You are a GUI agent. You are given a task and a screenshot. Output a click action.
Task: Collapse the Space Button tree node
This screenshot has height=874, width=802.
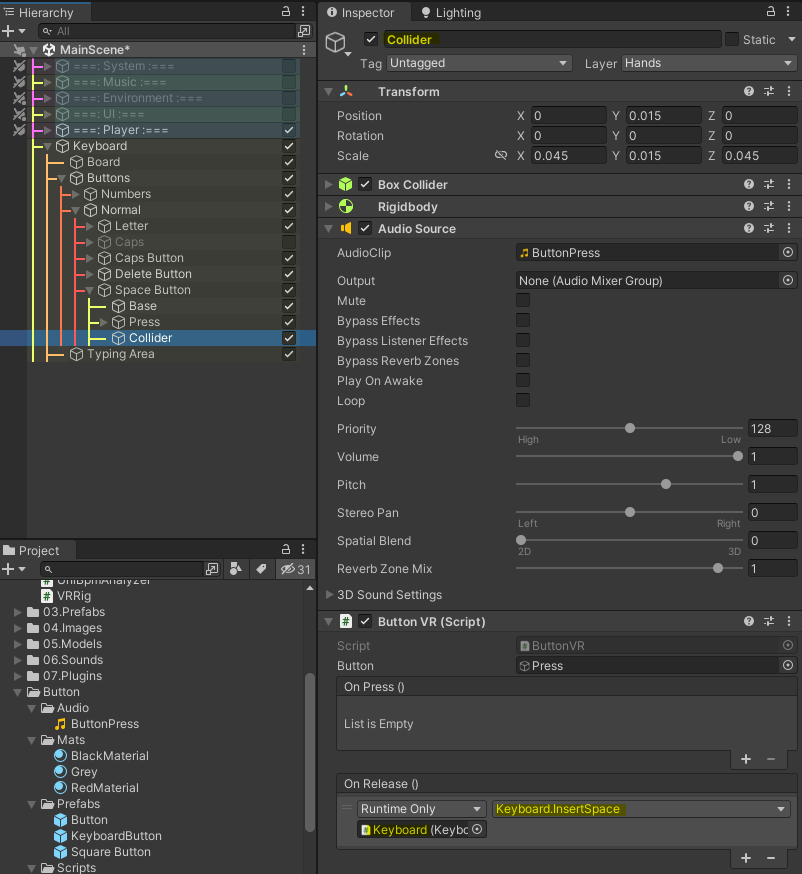(x=90, y=290)
